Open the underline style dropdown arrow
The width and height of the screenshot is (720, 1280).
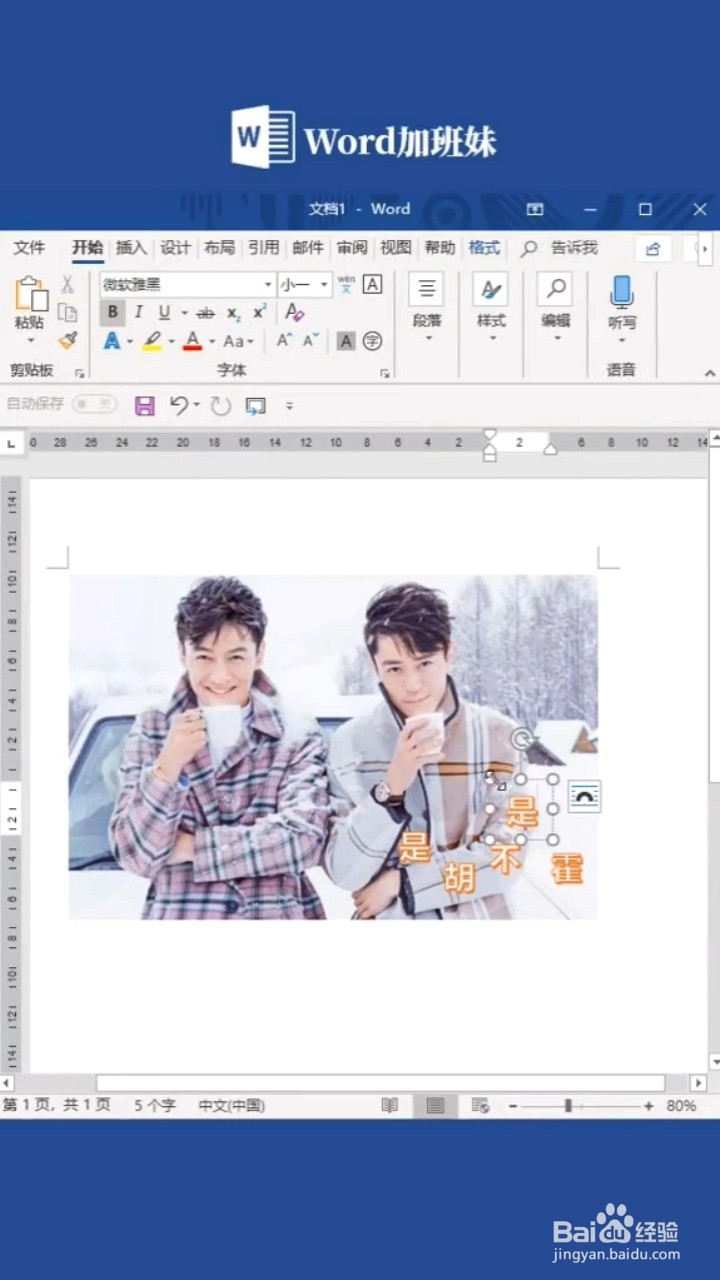[x=184, y=313]
